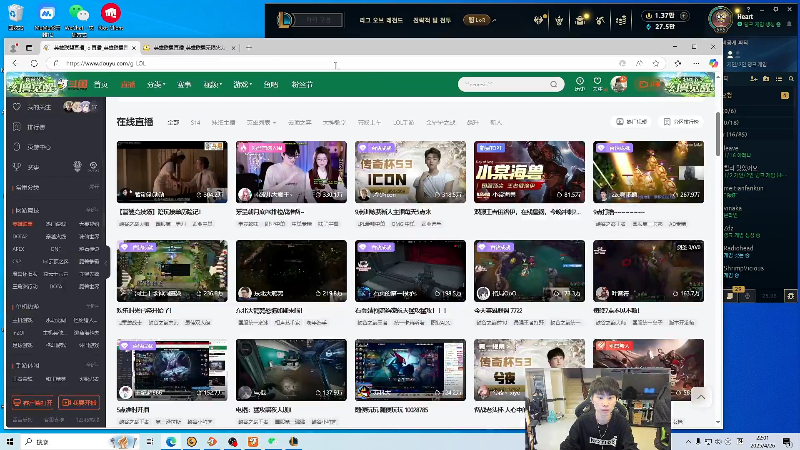Click the browser refresh button
Screen dimensions: 800x450
pyautogui.click(x=34, y=63)
